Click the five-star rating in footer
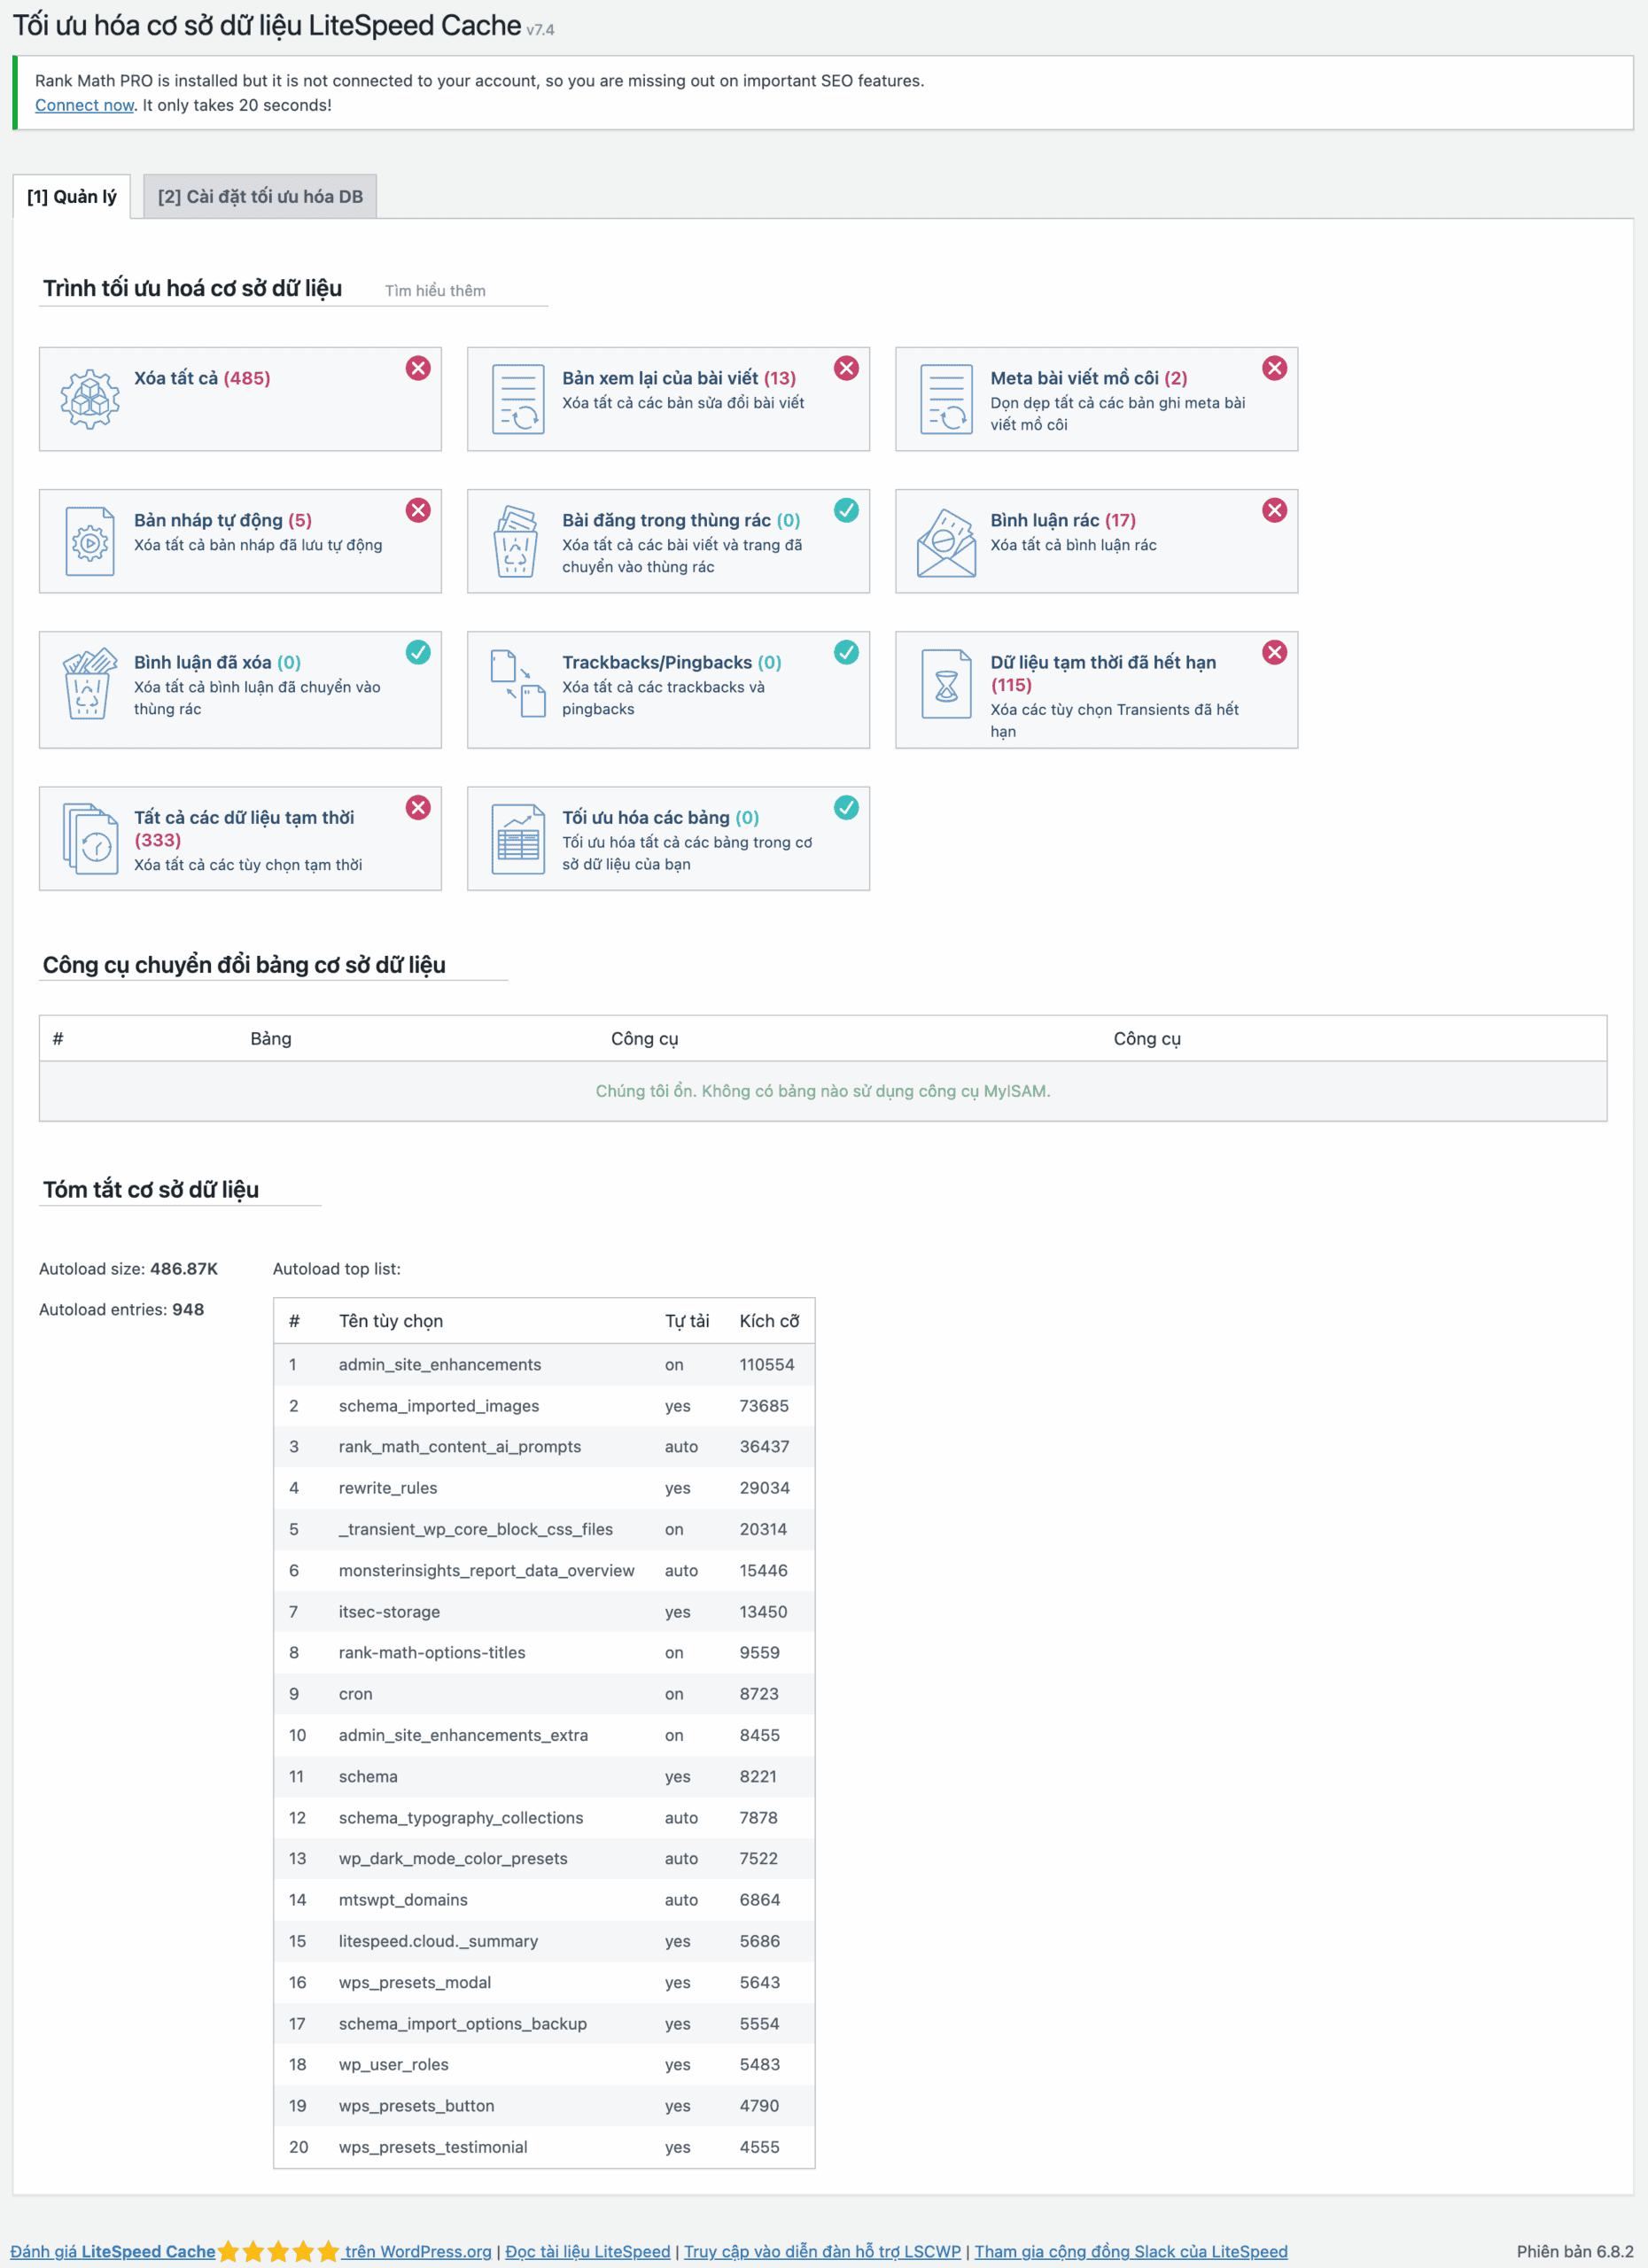Image resolution: width=1648 pixels, height=2268 pixels. click(278, 2251)
